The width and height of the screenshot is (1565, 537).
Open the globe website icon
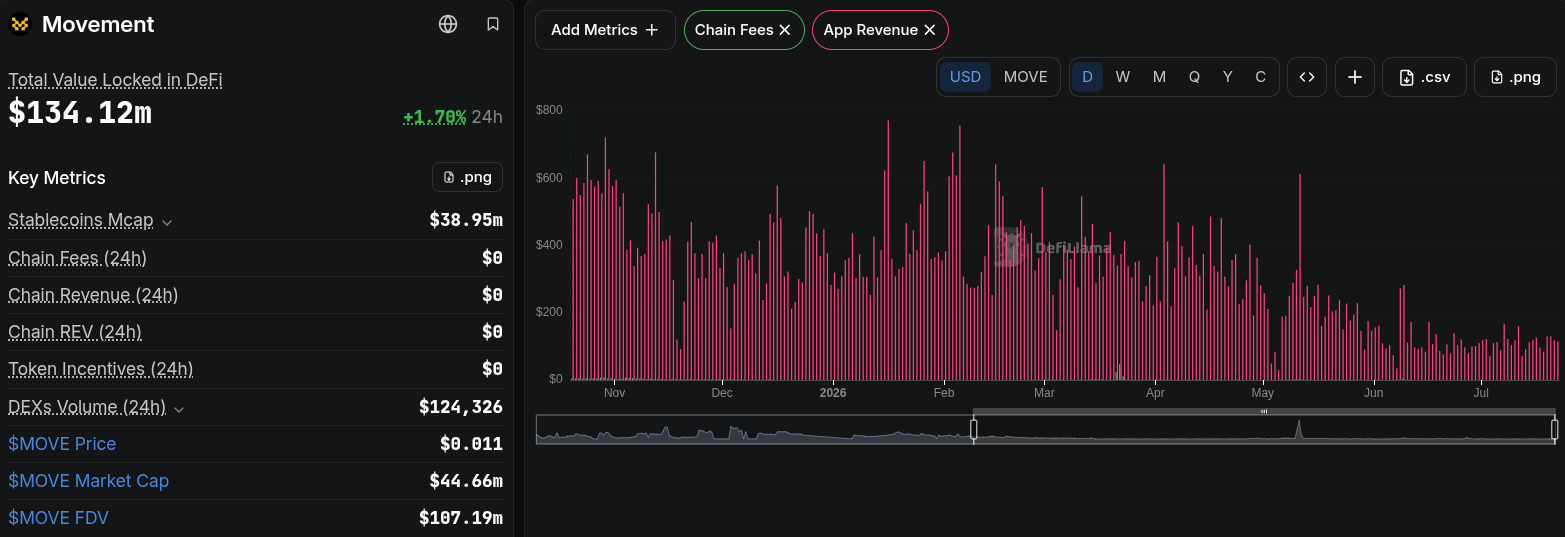tap(448, 24)
